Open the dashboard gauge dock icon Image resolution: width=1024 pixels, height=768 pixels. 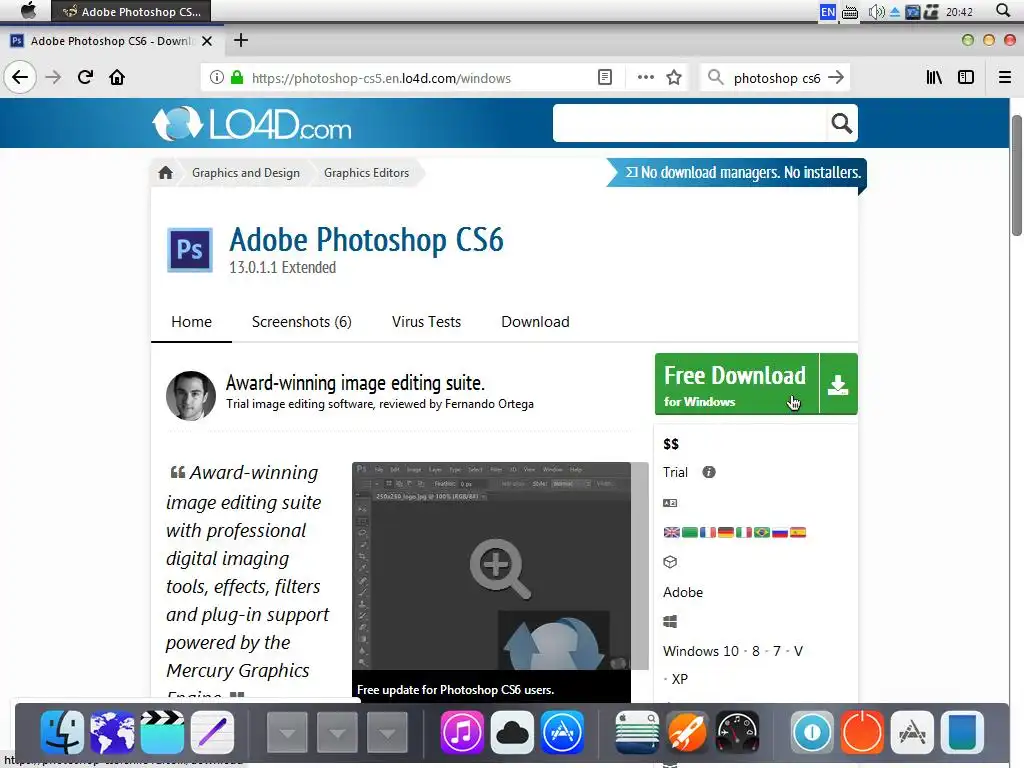click(x=737, y=732)
